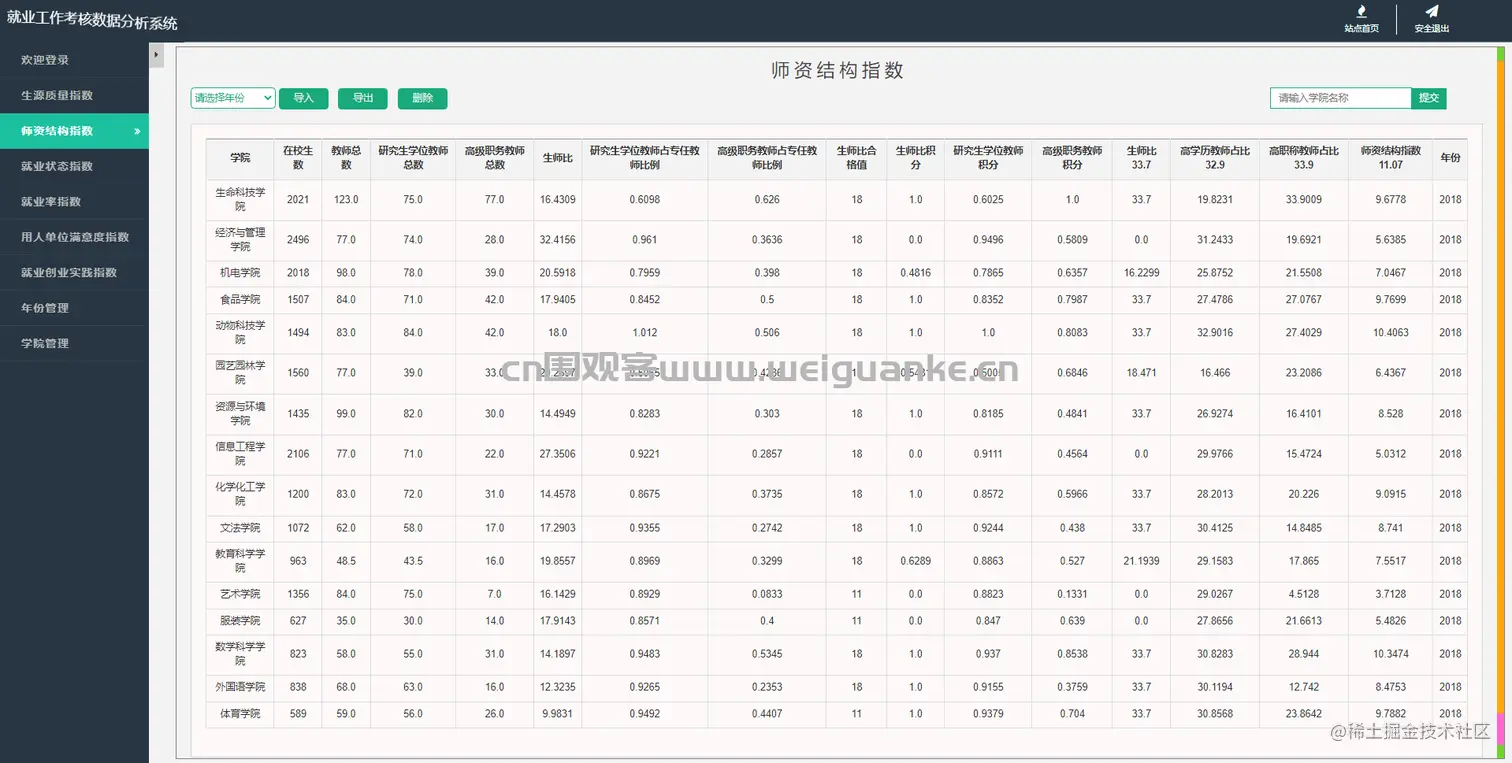
Task: Select the 教育科学学院 row name
Action: [240, 561]
